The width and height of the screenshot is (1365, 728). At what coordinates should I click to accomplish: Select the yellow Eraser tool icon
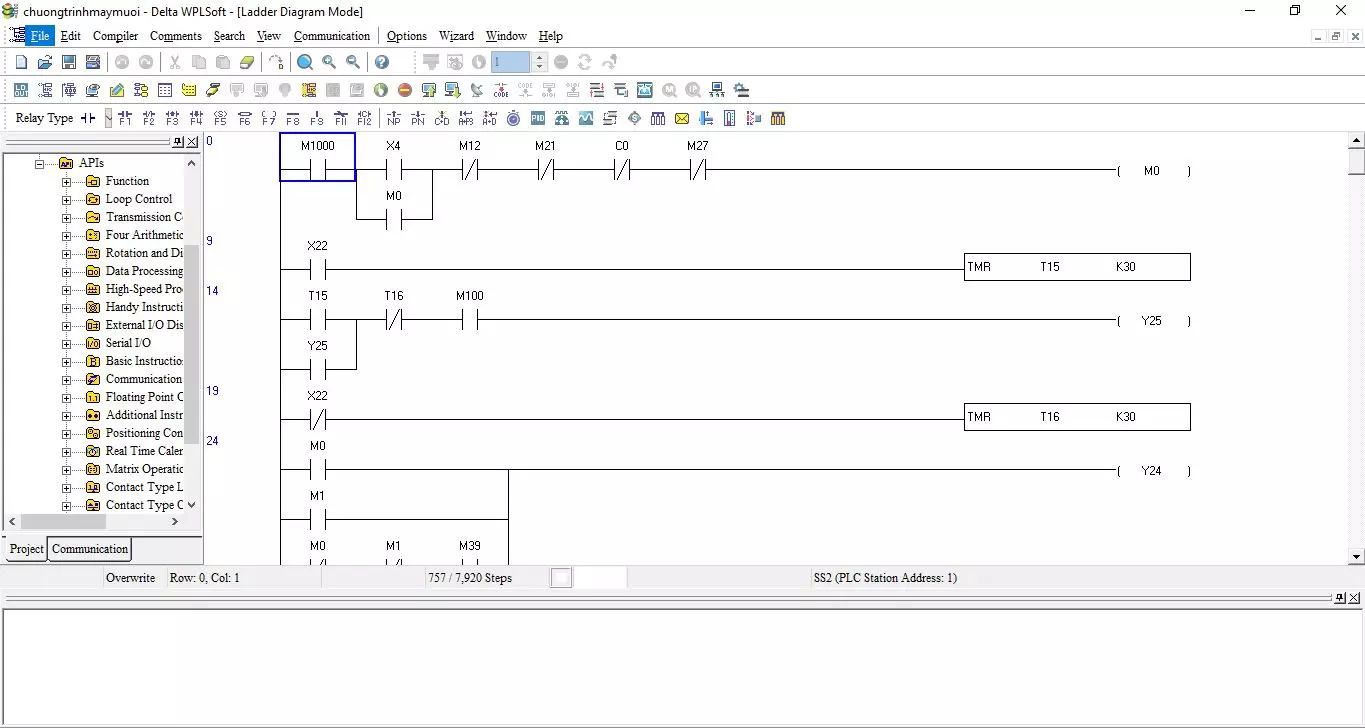(x=247, y=62)
